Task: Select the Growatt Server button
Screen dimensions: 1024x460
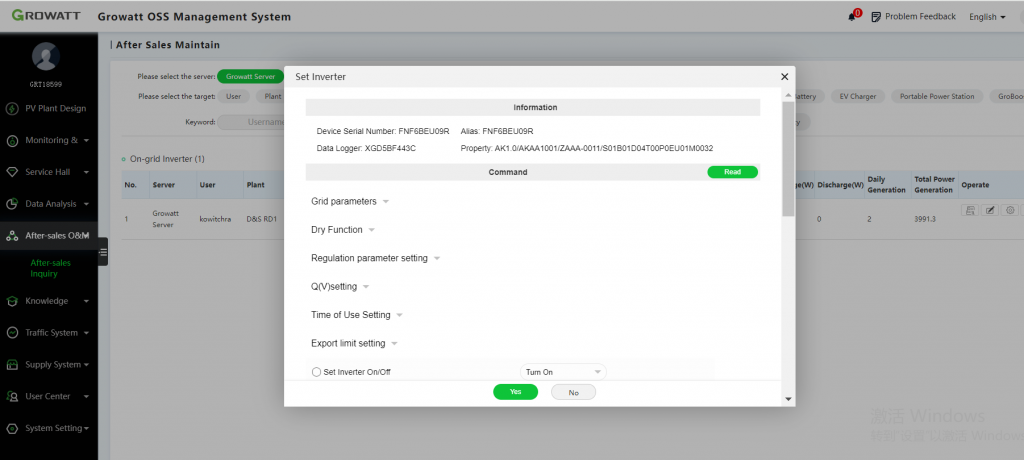Action: click(251, 76)
